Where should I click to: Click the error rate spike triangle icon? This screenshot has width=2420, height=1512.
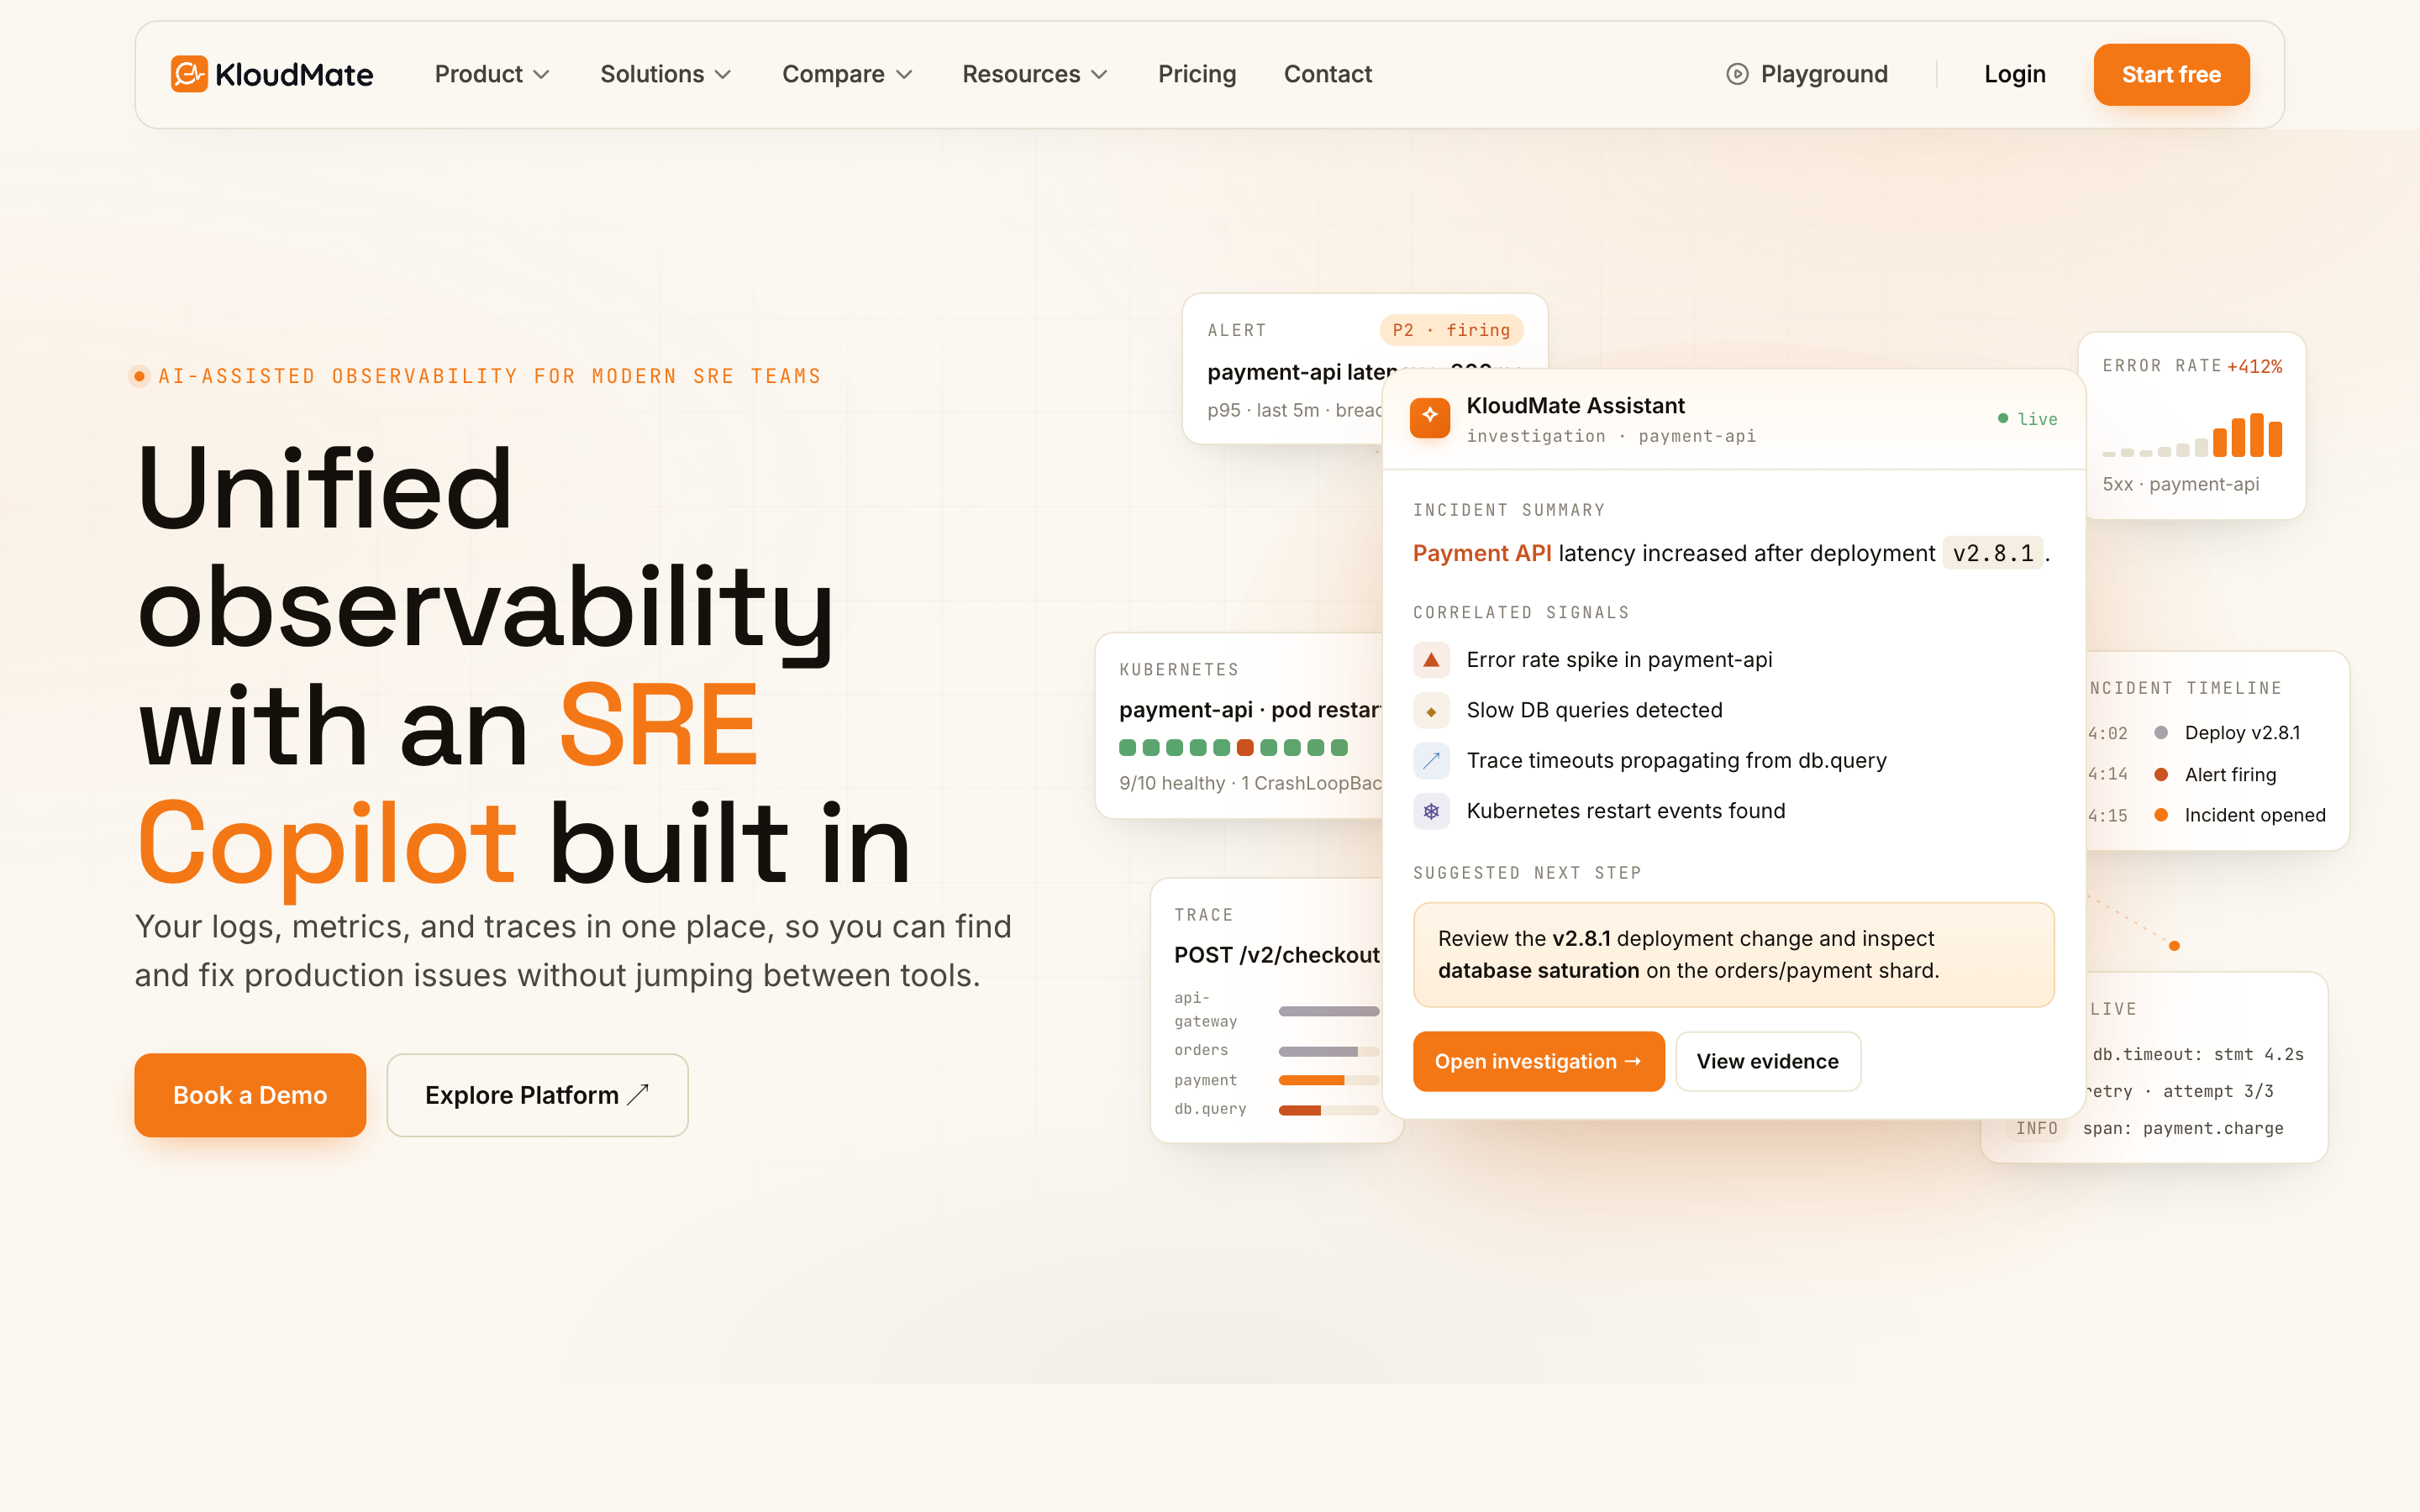pos(1431,660)
